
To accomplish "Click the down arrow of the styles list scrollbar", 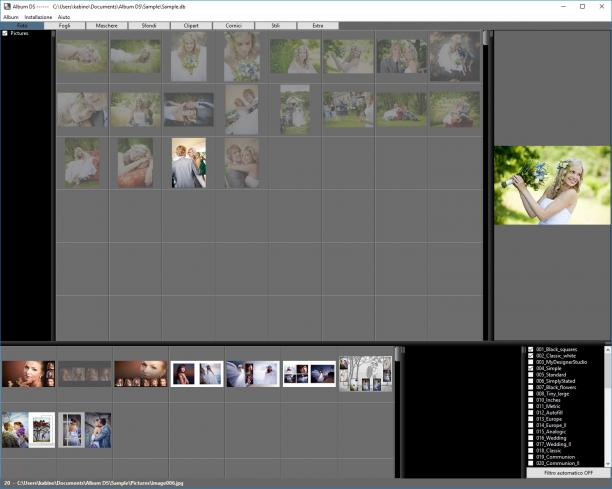I will [x=608, y=463].
